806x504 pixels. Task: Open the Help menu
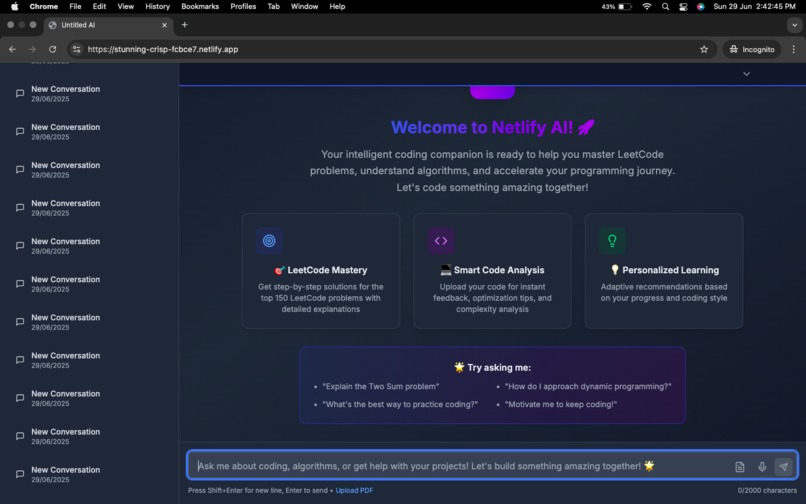(337, 6)
